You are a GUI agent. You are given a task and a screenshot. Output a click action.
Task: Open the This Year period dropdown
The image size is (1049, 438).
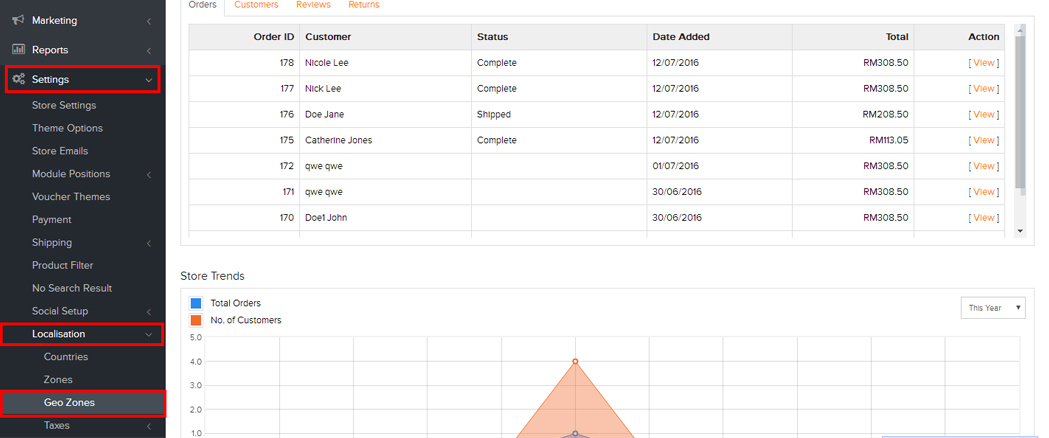[992, 308]
